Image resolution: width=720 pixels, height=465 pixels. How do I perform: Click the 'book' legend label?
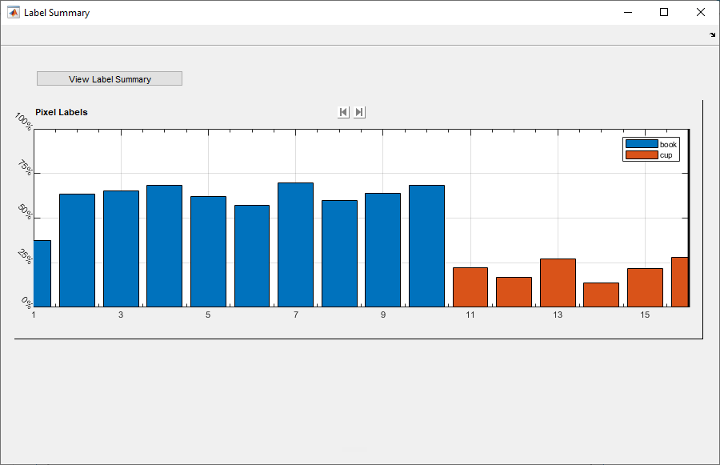(668, 144)
